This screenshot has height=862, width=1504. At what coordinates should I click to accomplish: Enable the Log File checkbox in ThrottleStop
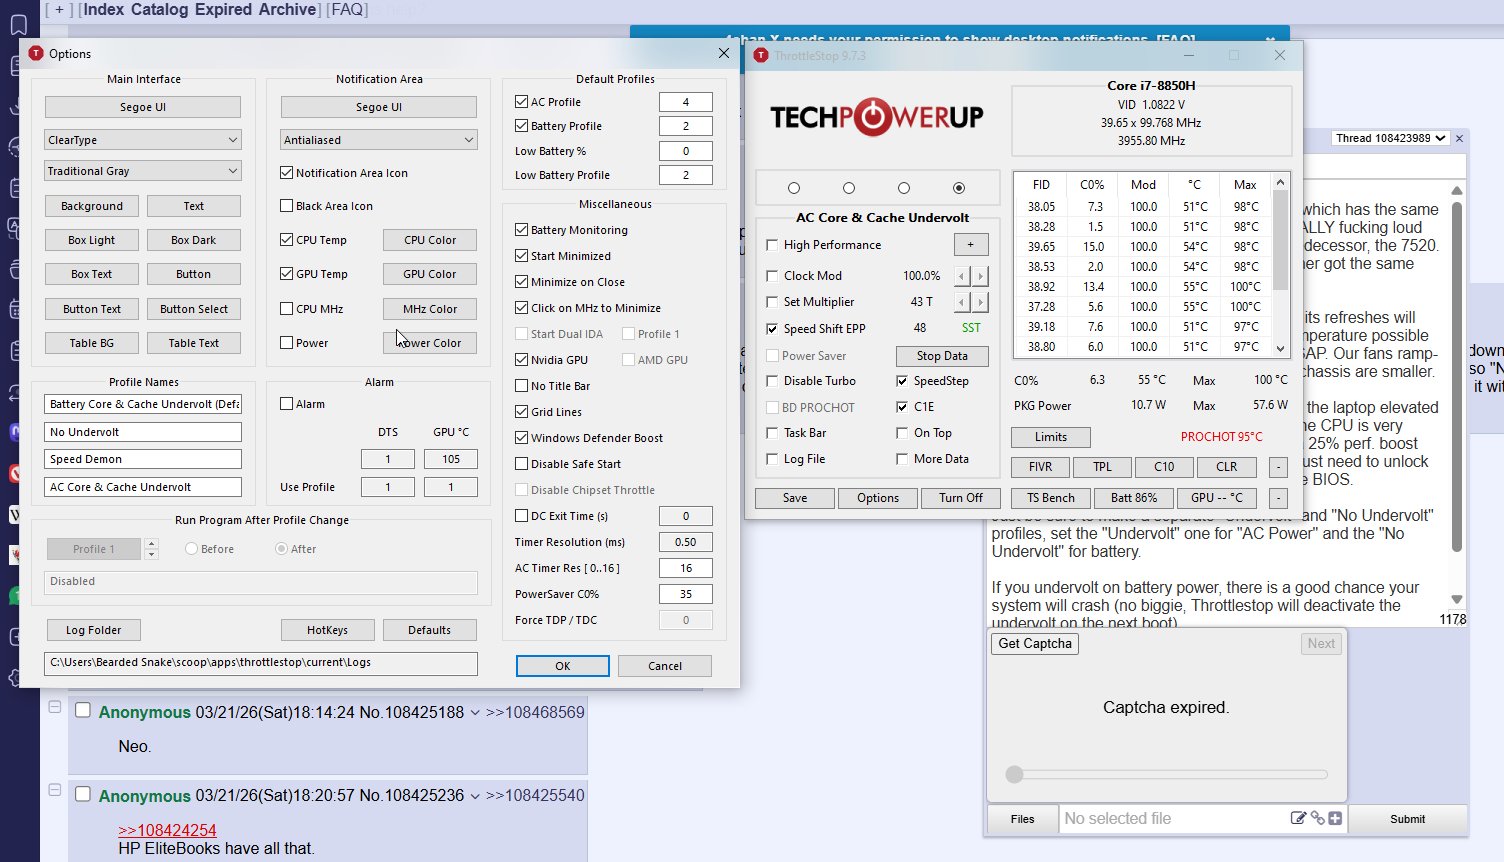[x=772, y=459]
